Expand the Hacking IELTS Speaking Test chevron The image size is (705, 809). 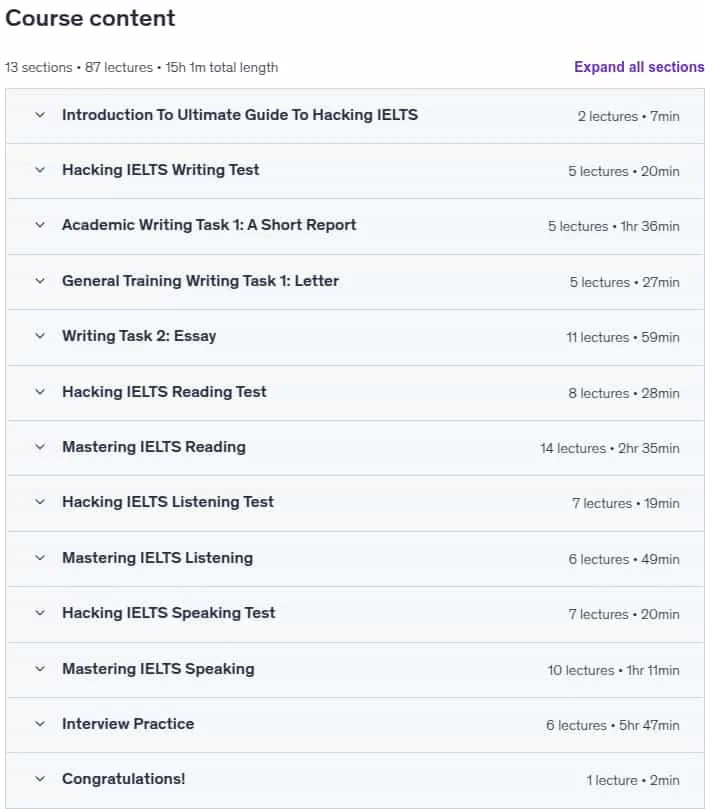click(x=40, y=613)
